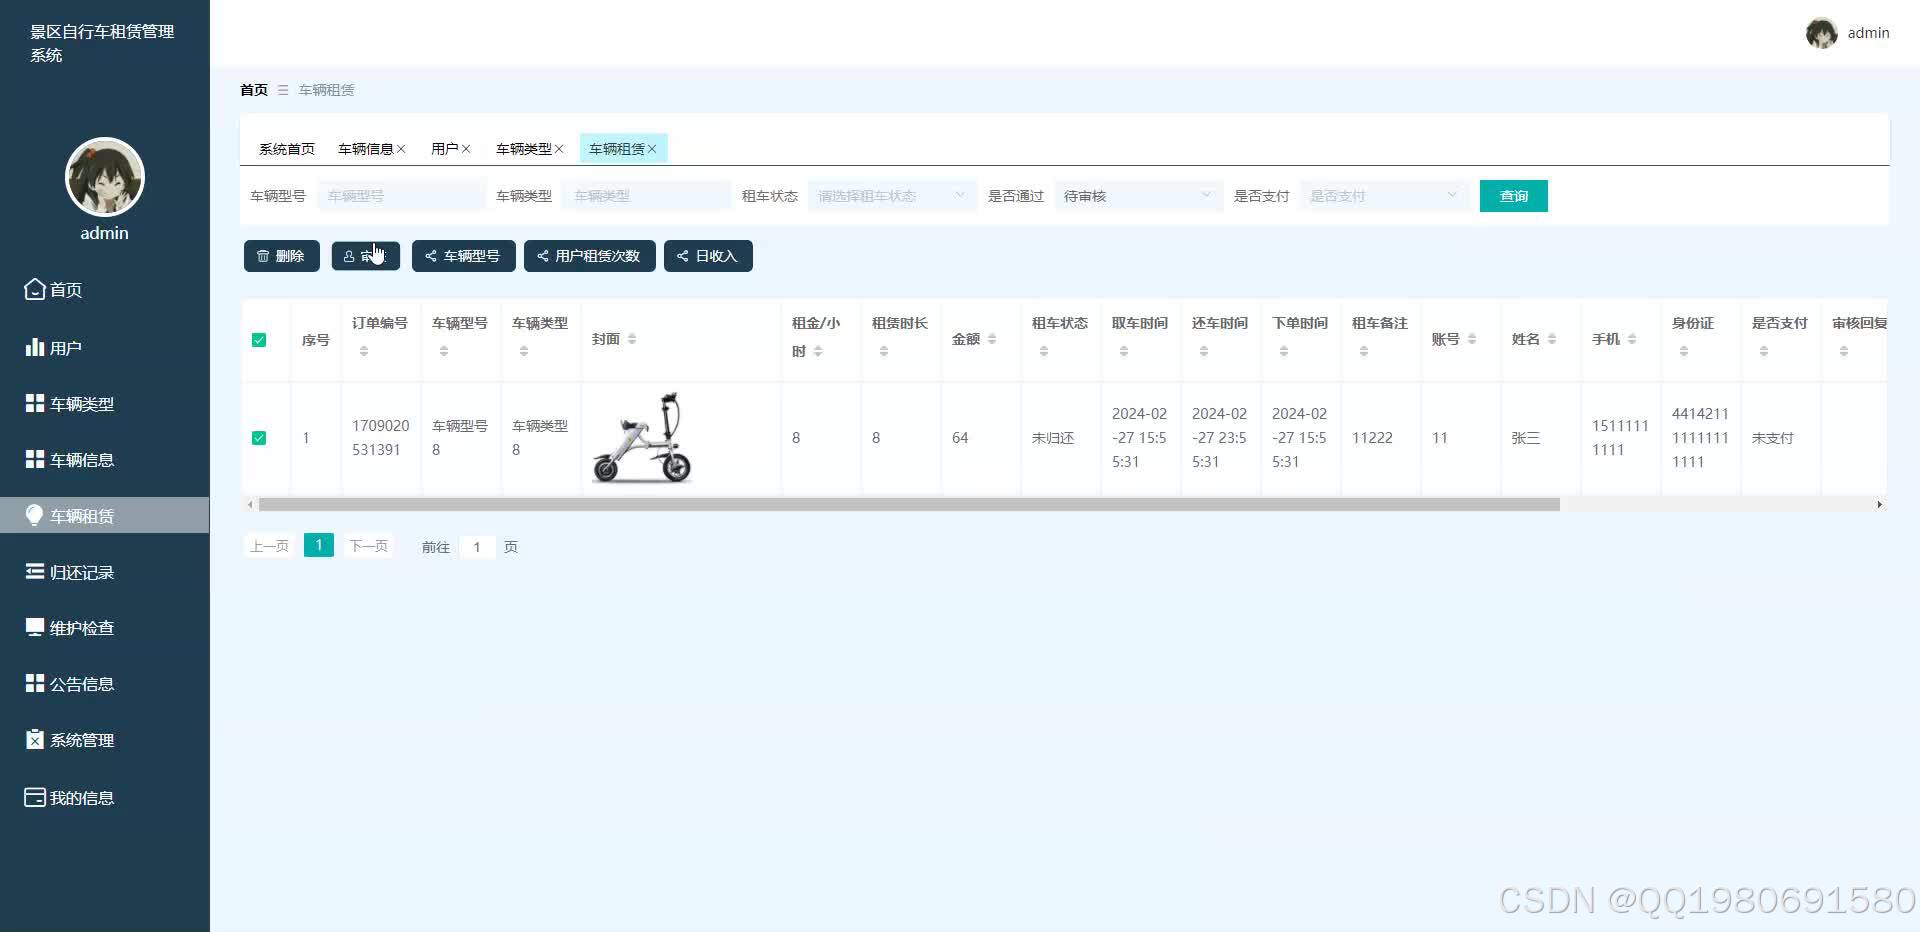Open the 是否通过 dropdown showing 待审核
Image resolution: width=1920 pixels, height=932 pixels.
coord(1137,195)
